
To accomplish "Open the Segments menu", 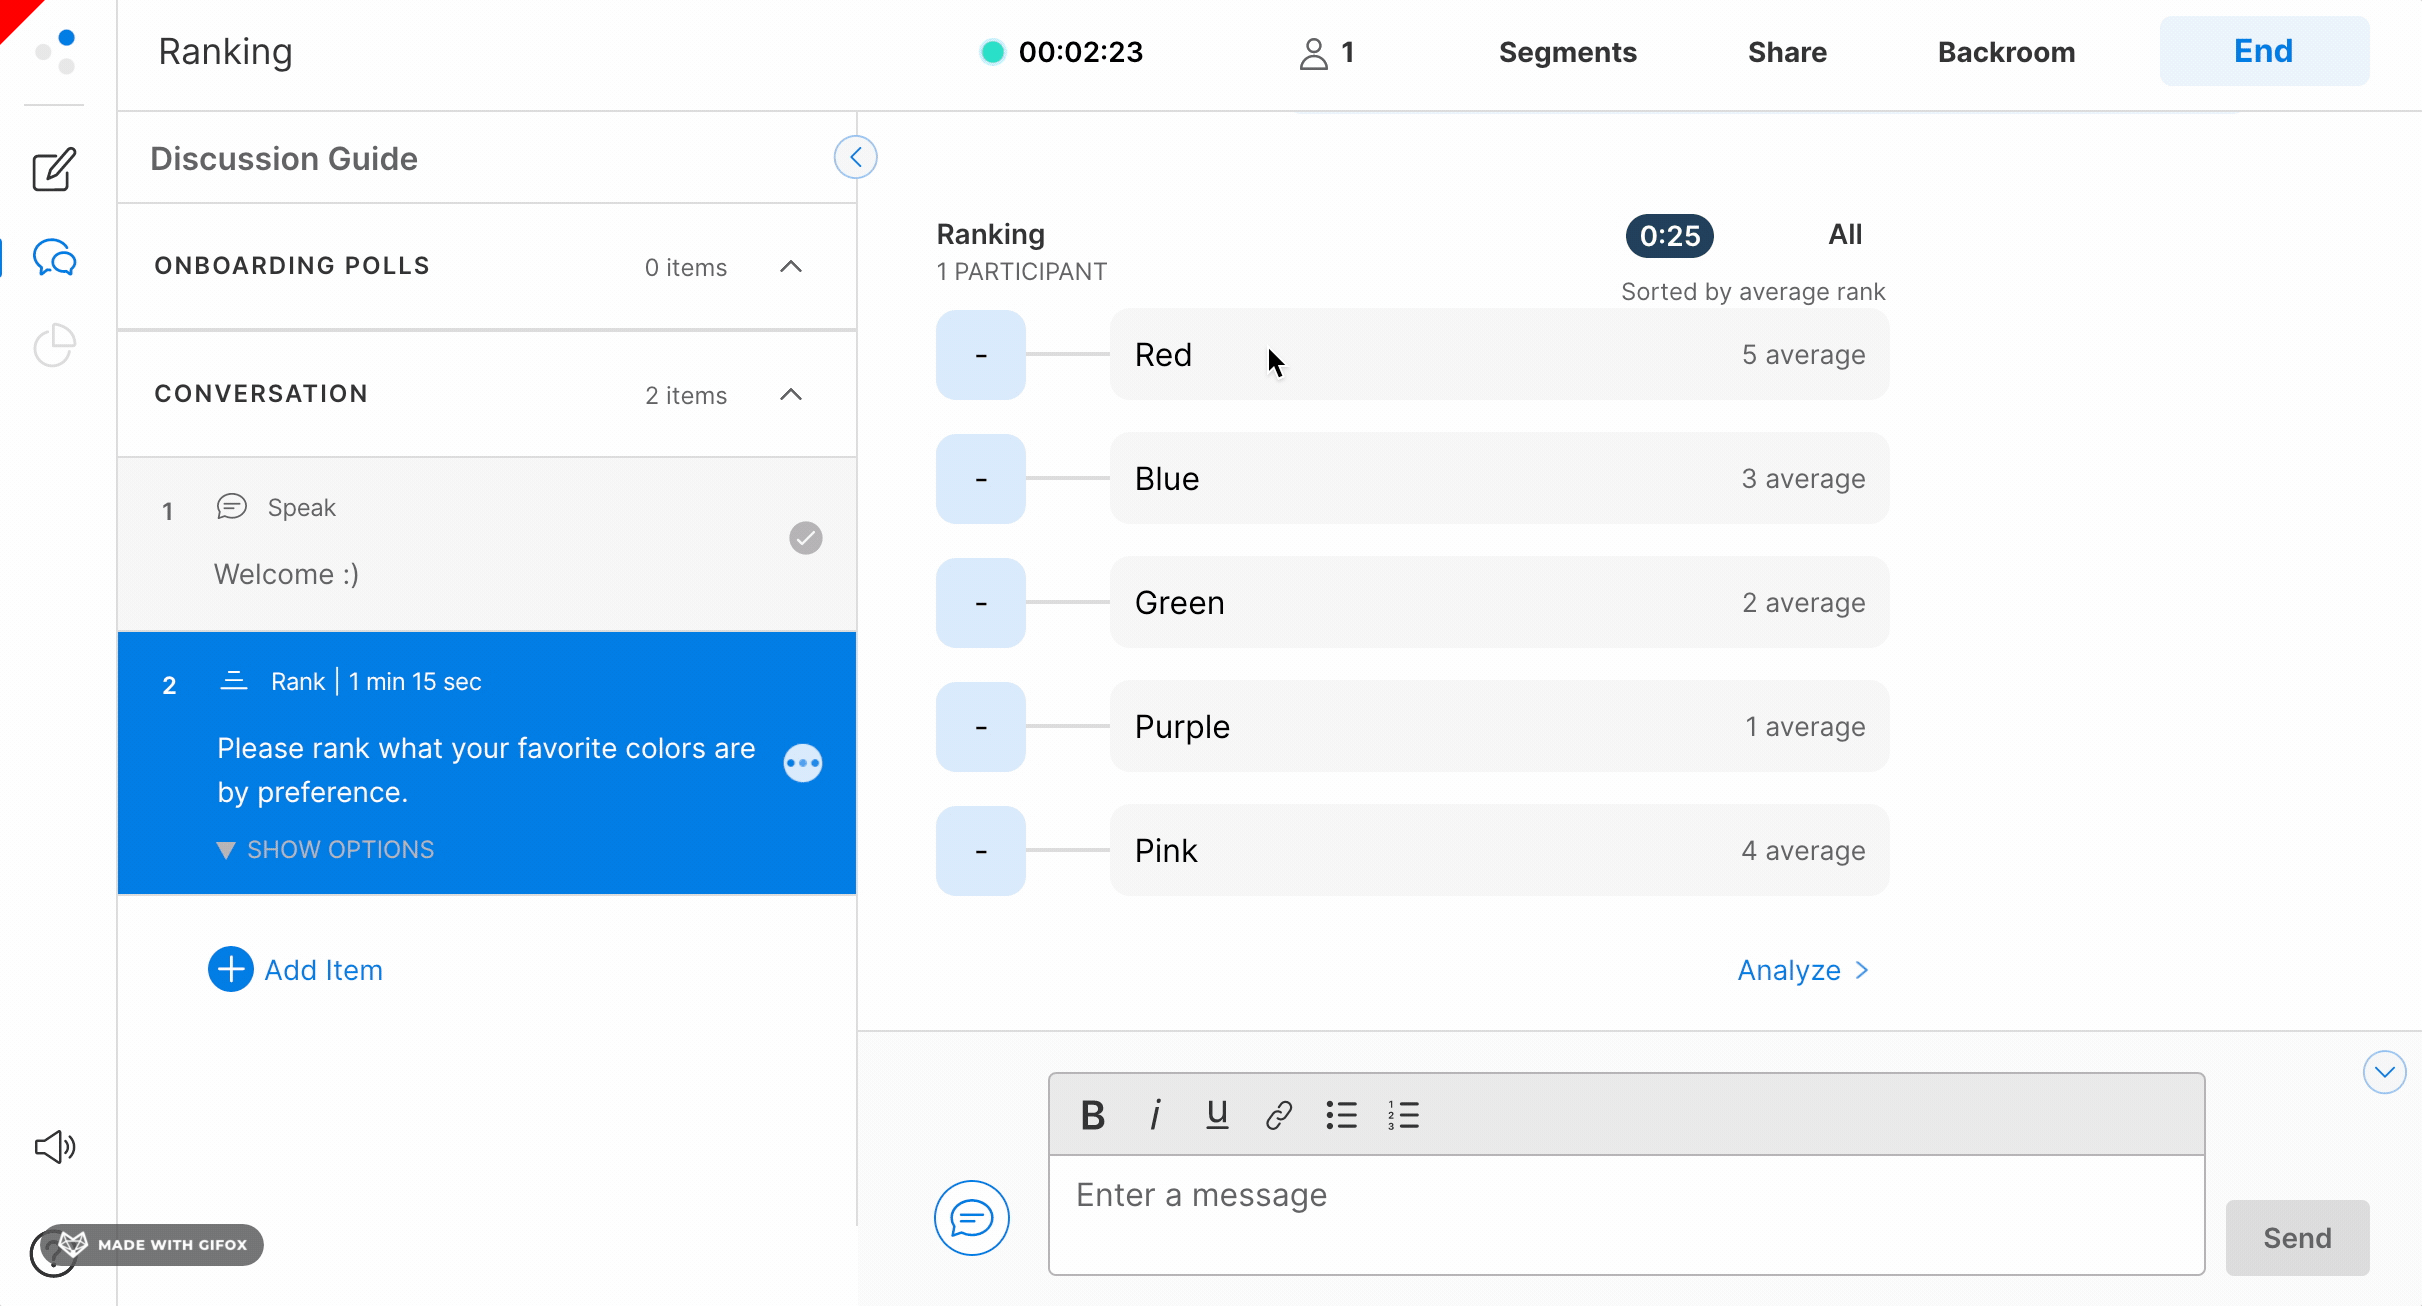I will pos(1567,52).
